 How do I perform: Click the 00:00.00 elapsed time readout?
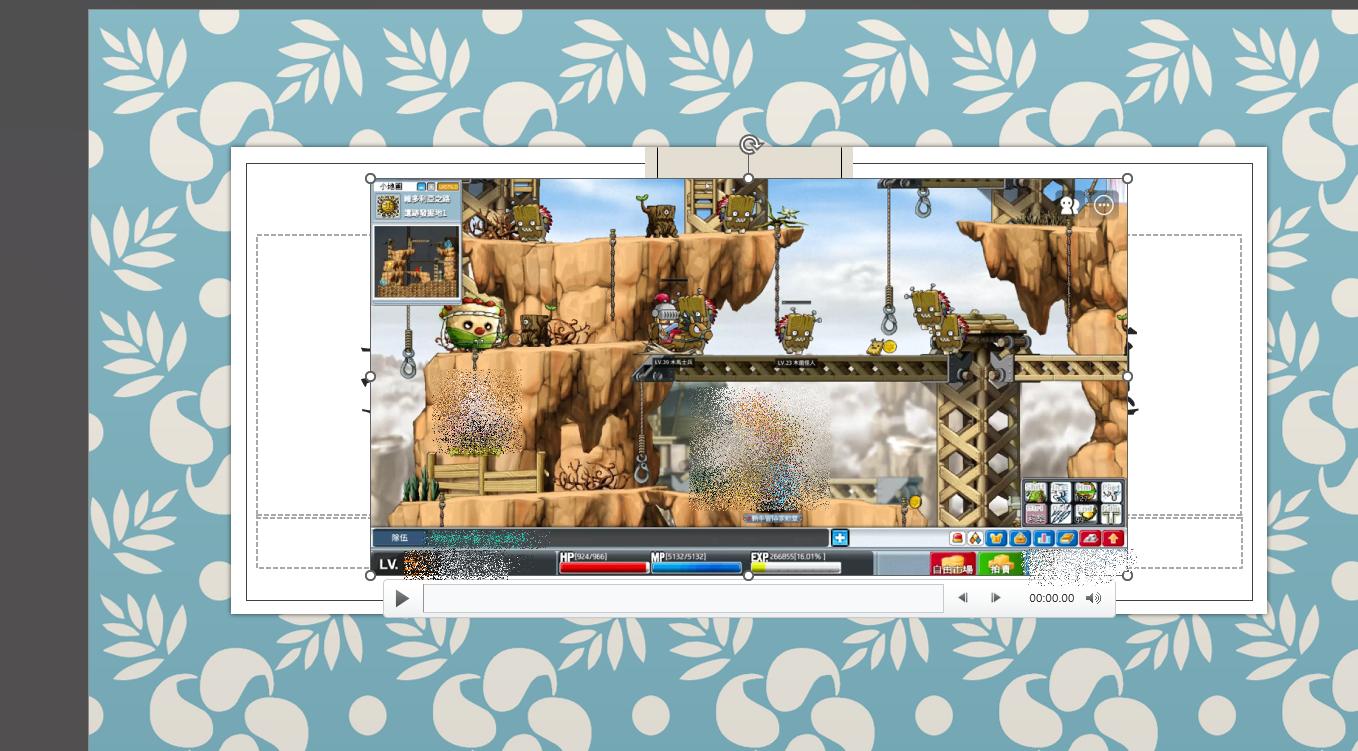[x=1052, y=598]
